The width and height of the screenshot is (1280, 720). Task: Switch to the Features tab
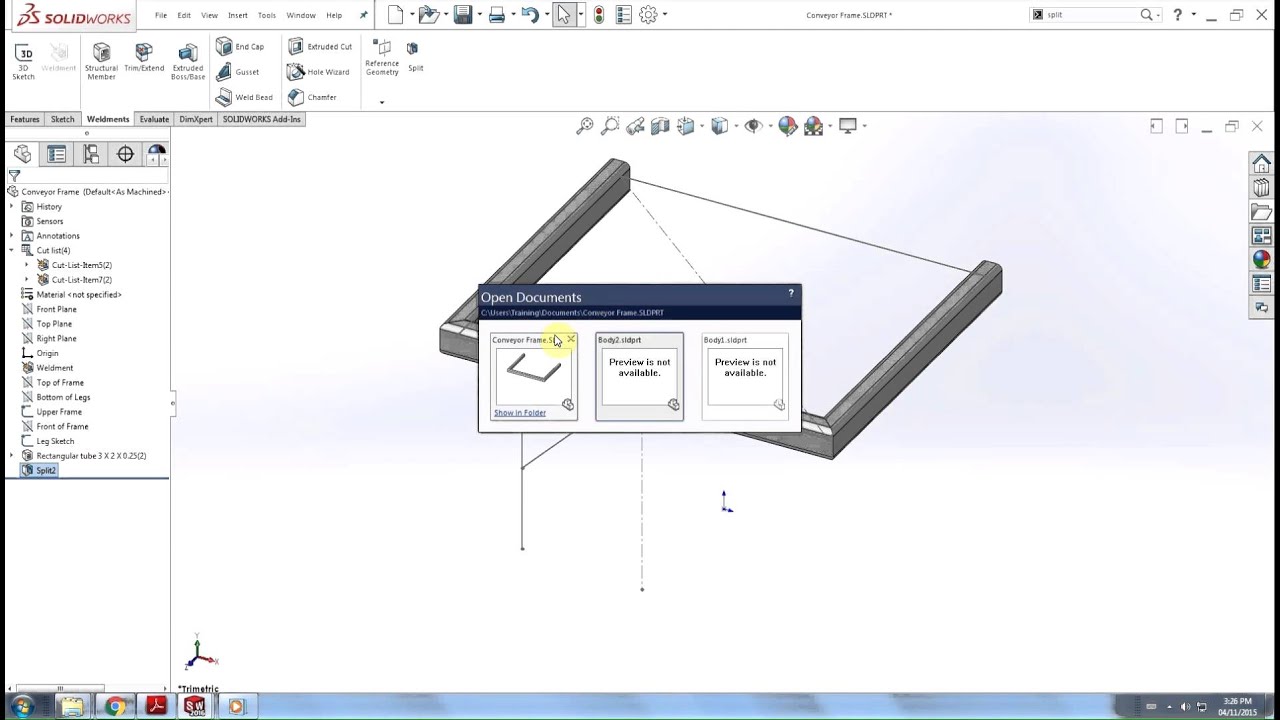pyautogui.click(x=25, y=119)
